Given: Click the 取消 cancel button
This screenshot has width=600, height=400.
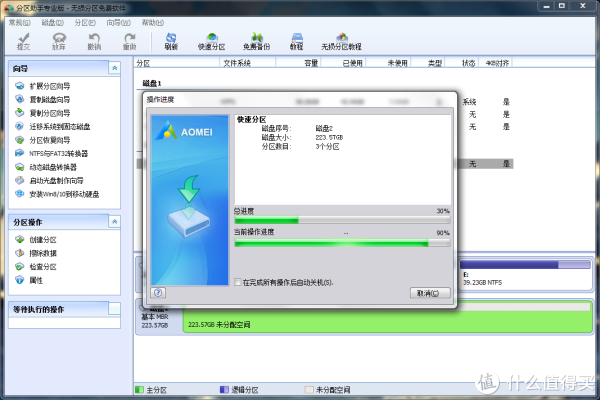Looking at the screenshot, I should pyautogui.click(x=430, y=293).
